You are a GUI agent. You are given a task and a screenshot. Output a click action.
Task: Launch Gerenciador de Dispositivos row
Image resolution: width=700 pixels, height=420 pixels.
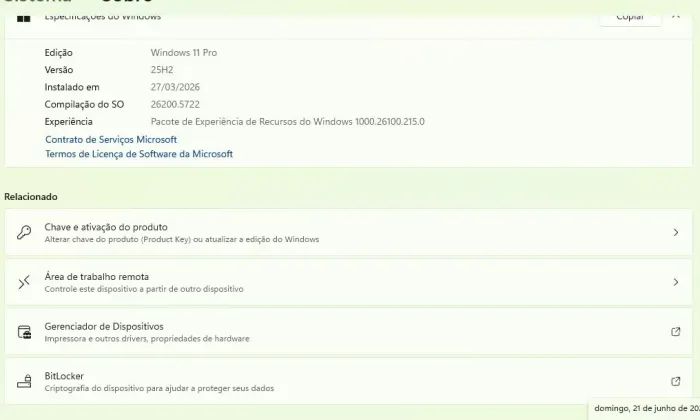coord(348,332)
